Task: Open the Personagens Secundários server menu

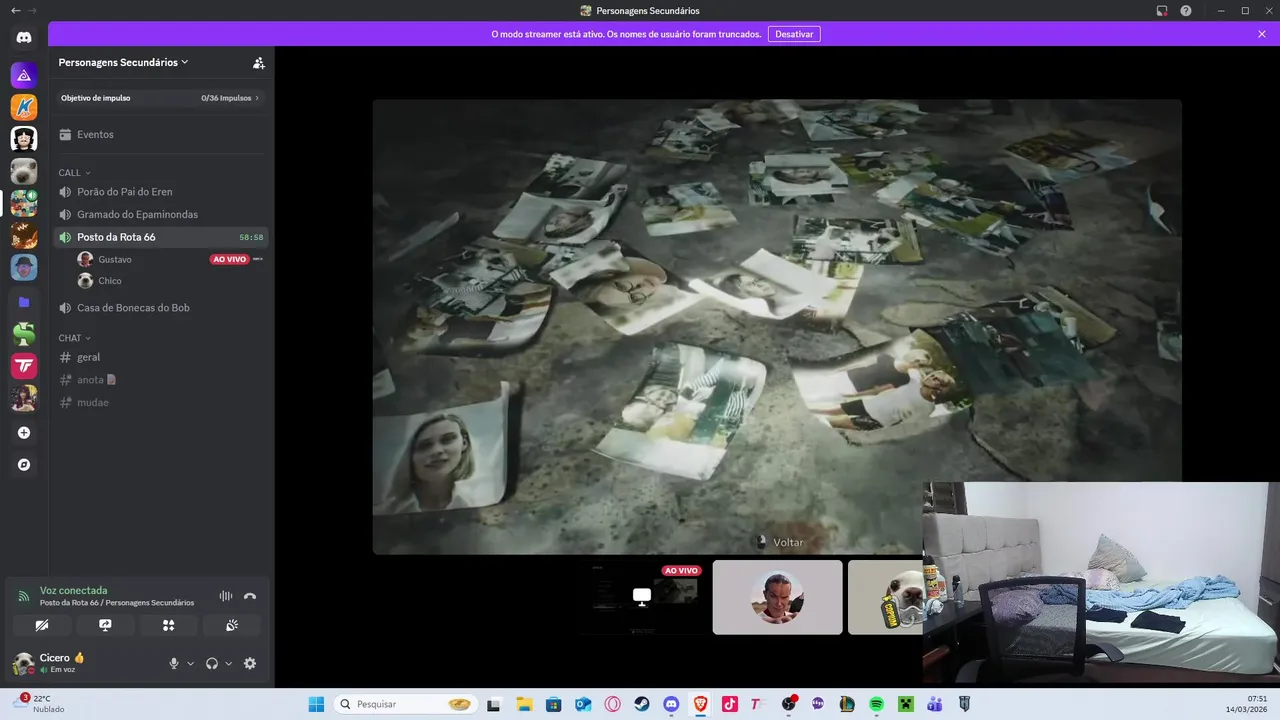Action: coord(124,62)
